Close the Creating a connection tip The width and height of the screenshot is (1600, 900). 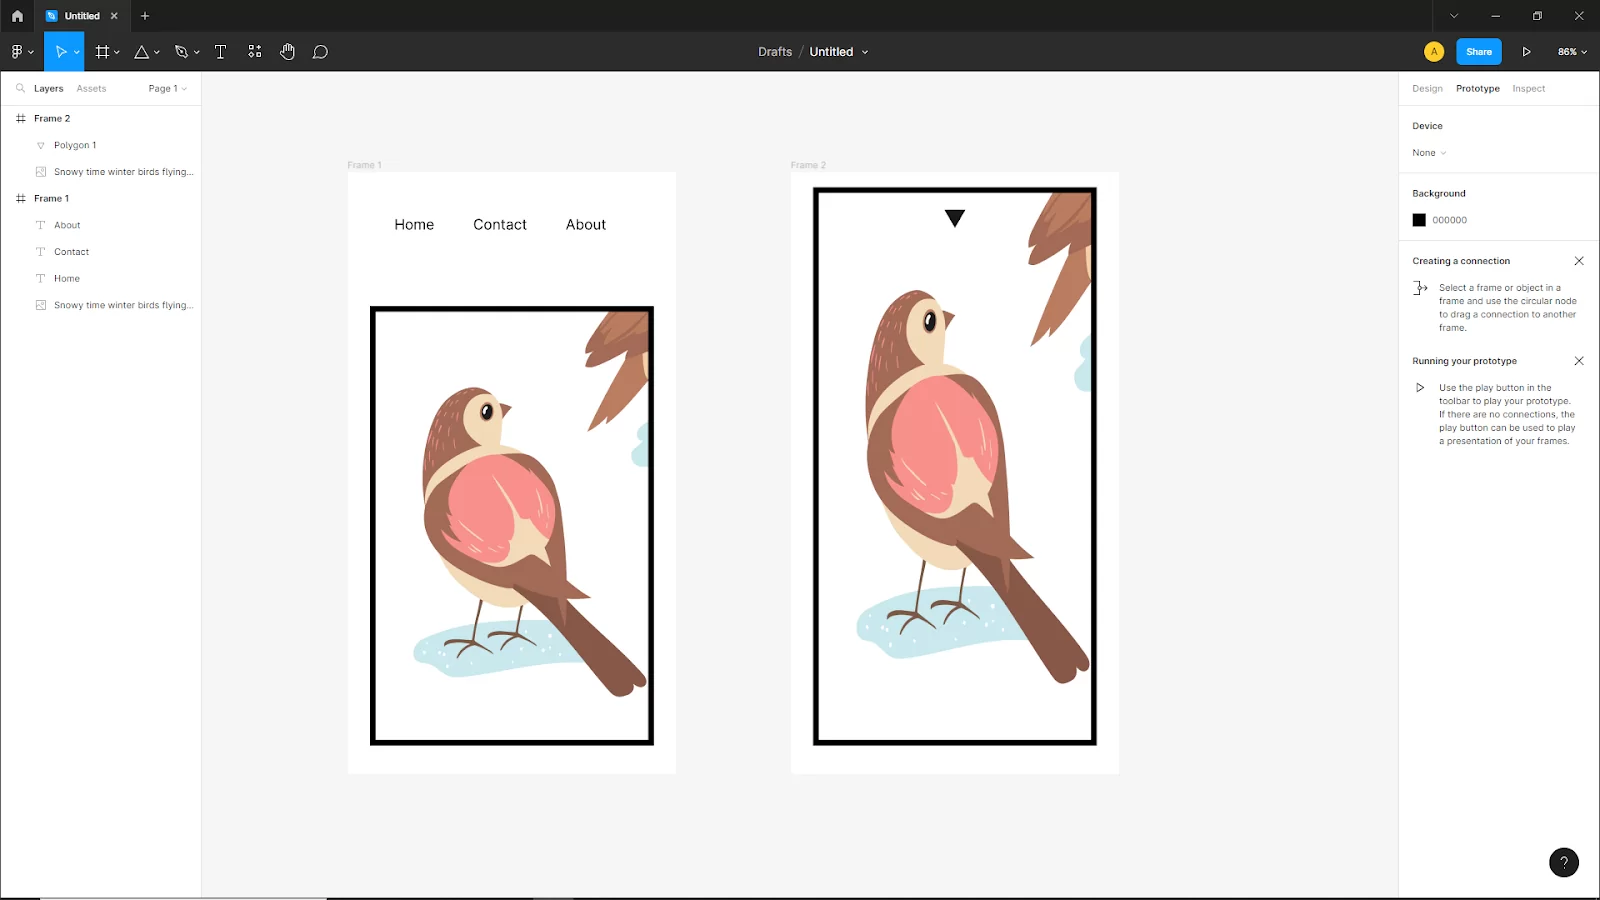click(x=1579, y=261)
